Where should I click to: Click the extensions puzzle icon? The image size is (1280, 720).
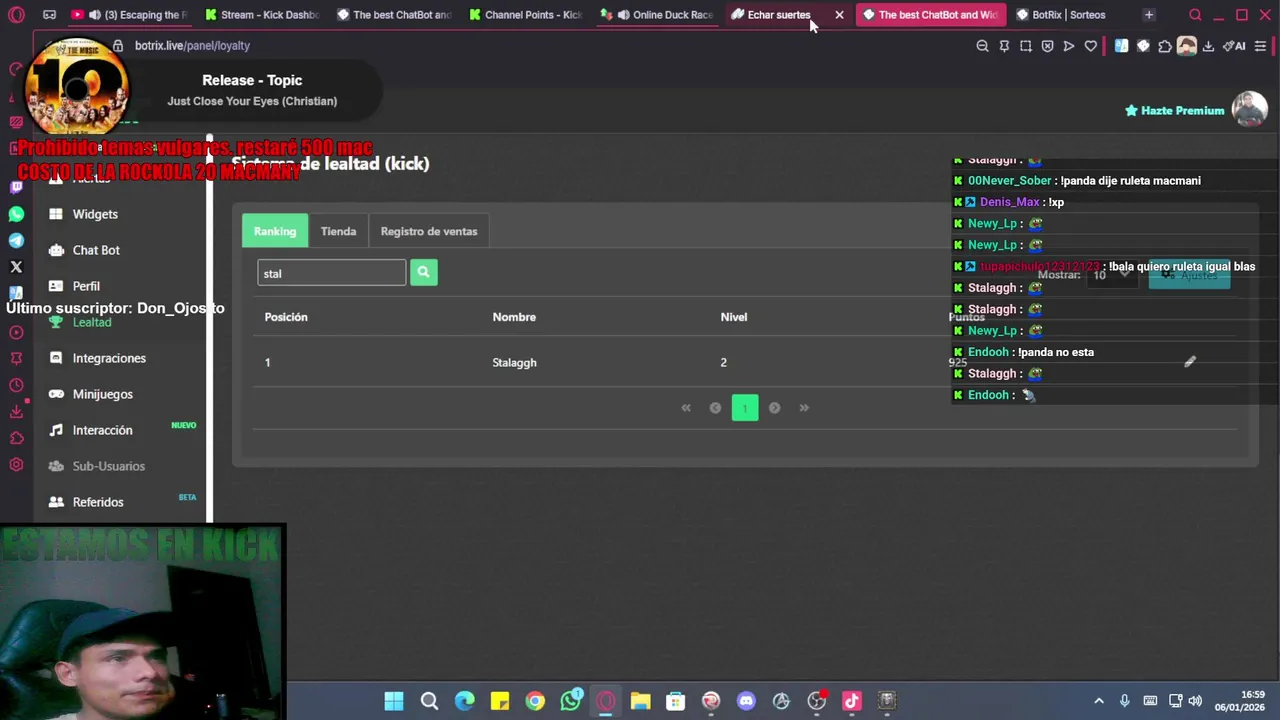tap(1165, 46)
